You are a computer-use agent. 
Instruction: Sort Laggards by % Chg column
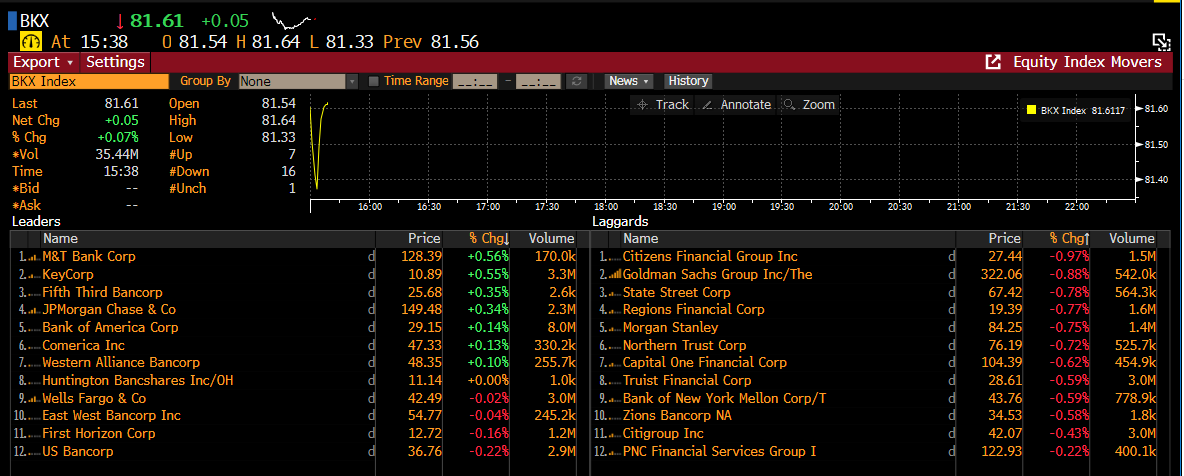click(1068, 239)
